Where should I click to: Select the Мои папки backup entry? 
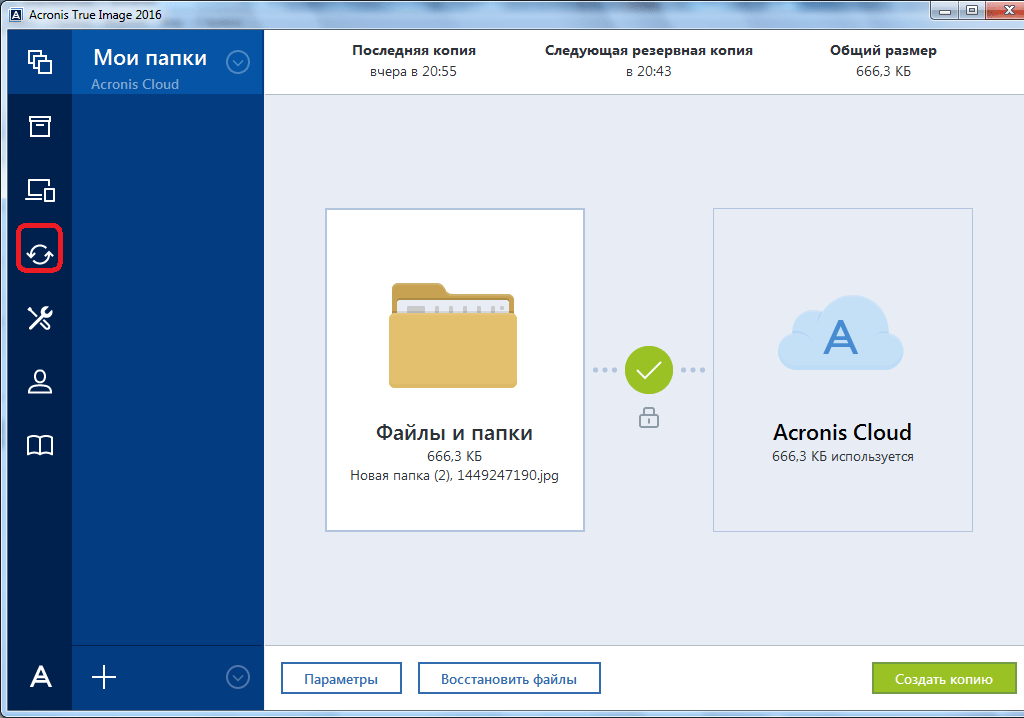tap(150, 68)
